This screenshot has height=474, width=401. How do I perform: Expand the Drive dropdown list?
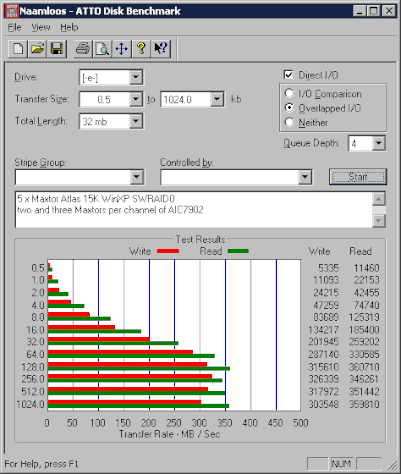(136, 77)
